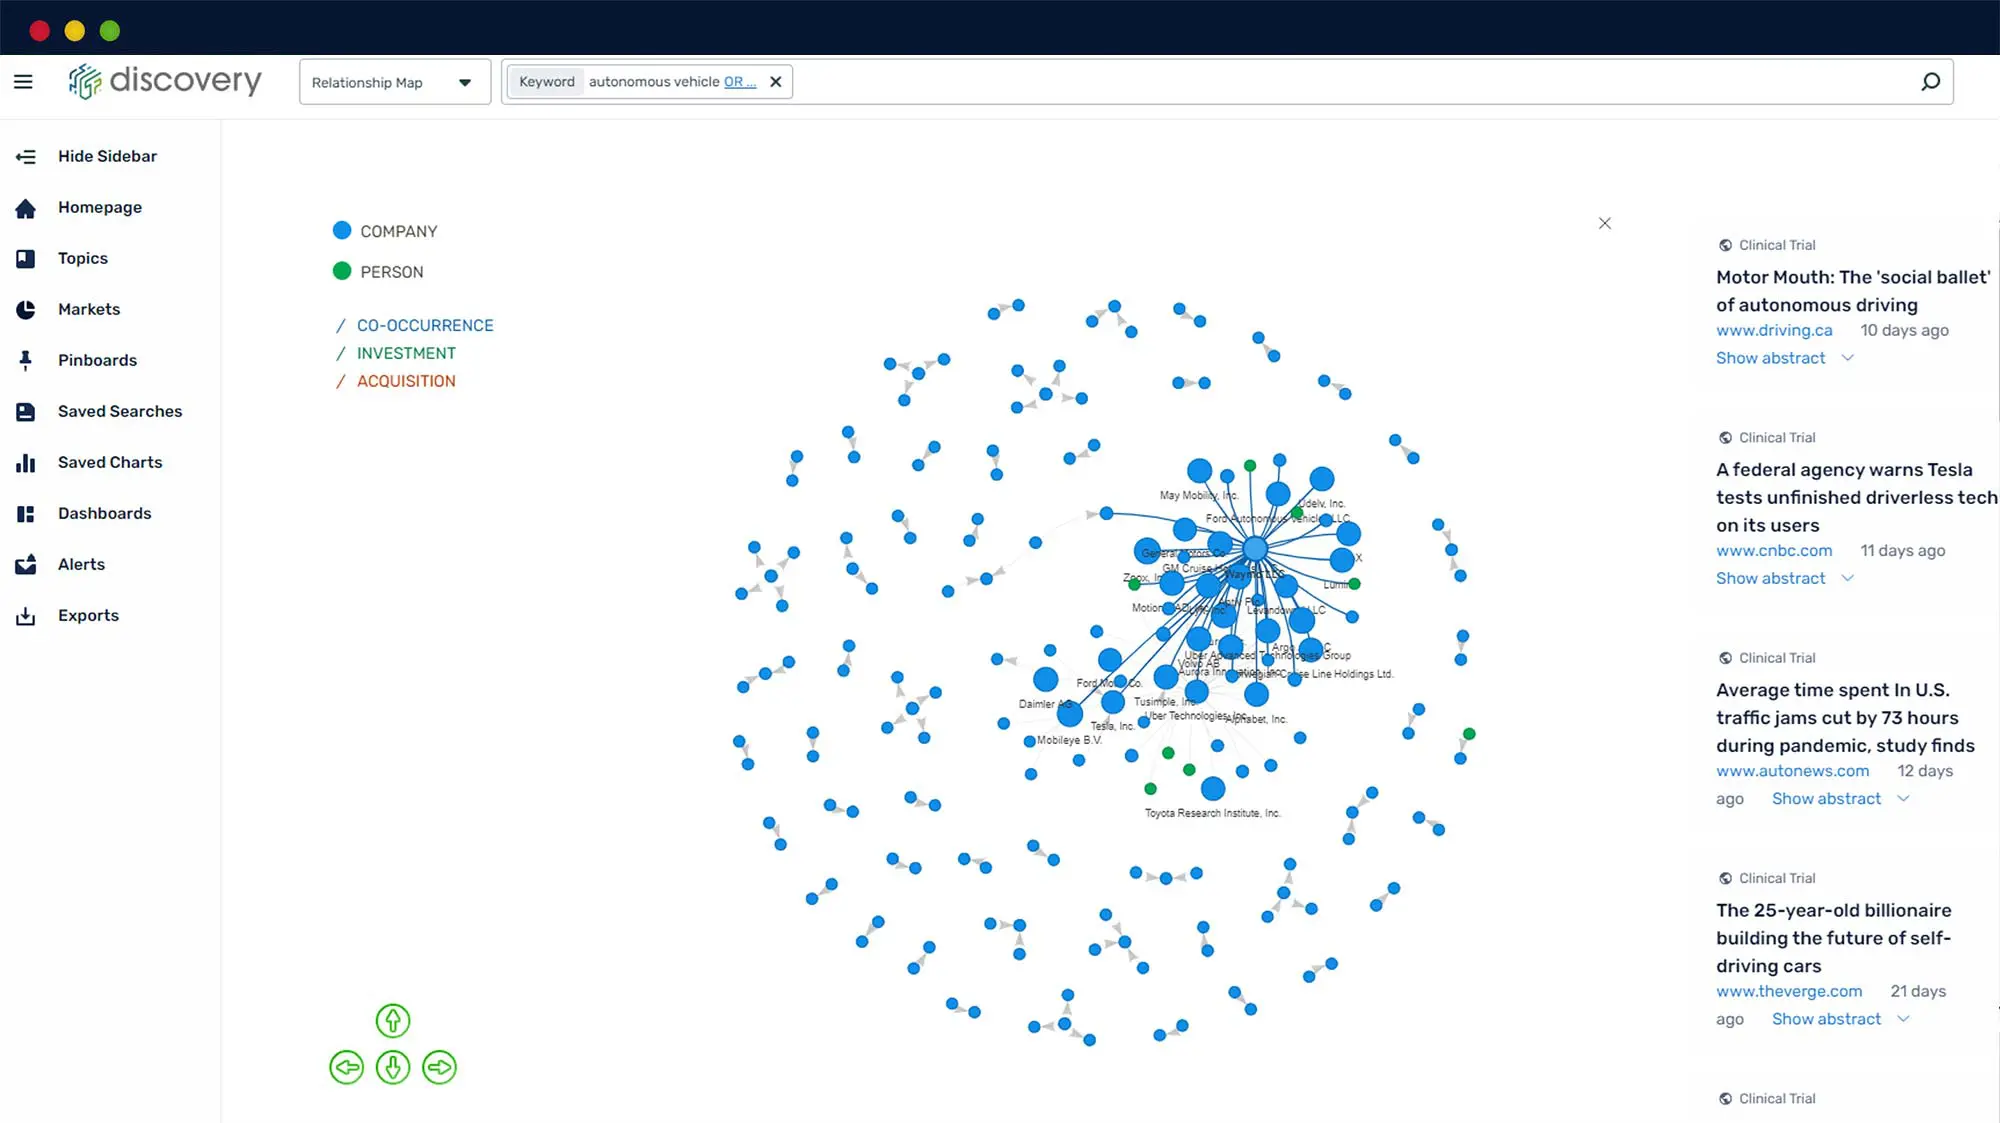Open the hamburger menu
The image size is (2000, 1123).
pos(23,82)
